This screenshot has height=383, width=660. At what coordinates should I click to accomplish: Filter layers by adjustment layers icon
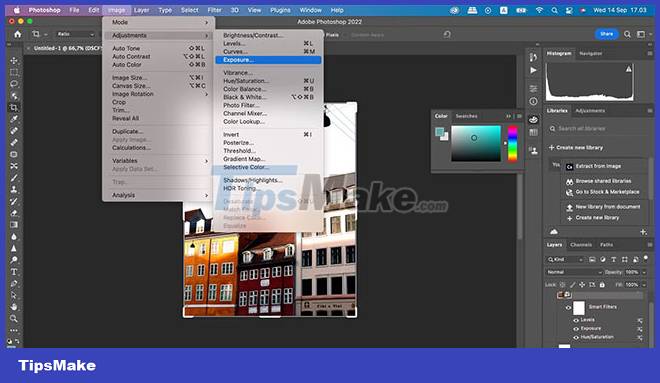(x=603, y=260)
